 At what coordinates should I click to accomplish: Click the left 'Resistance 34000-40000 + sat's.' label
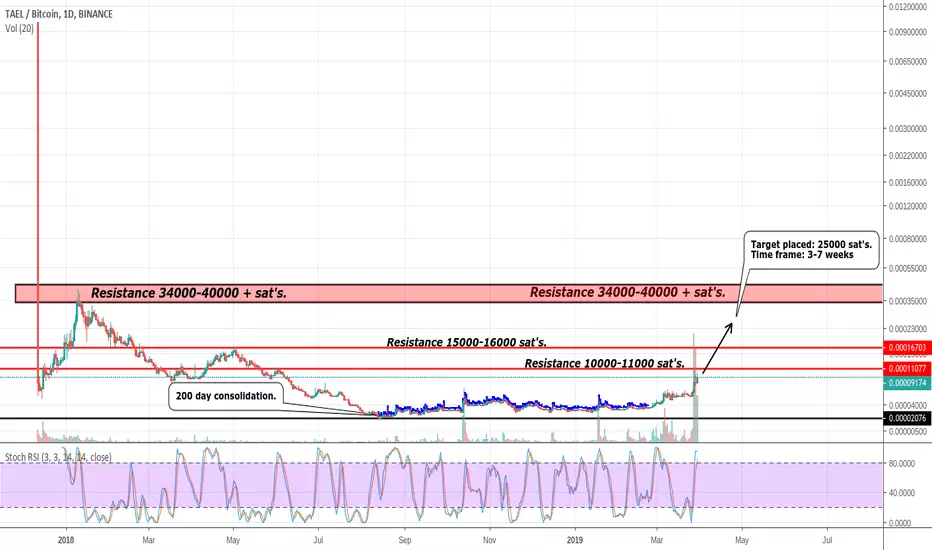click(x=188, y=293)
